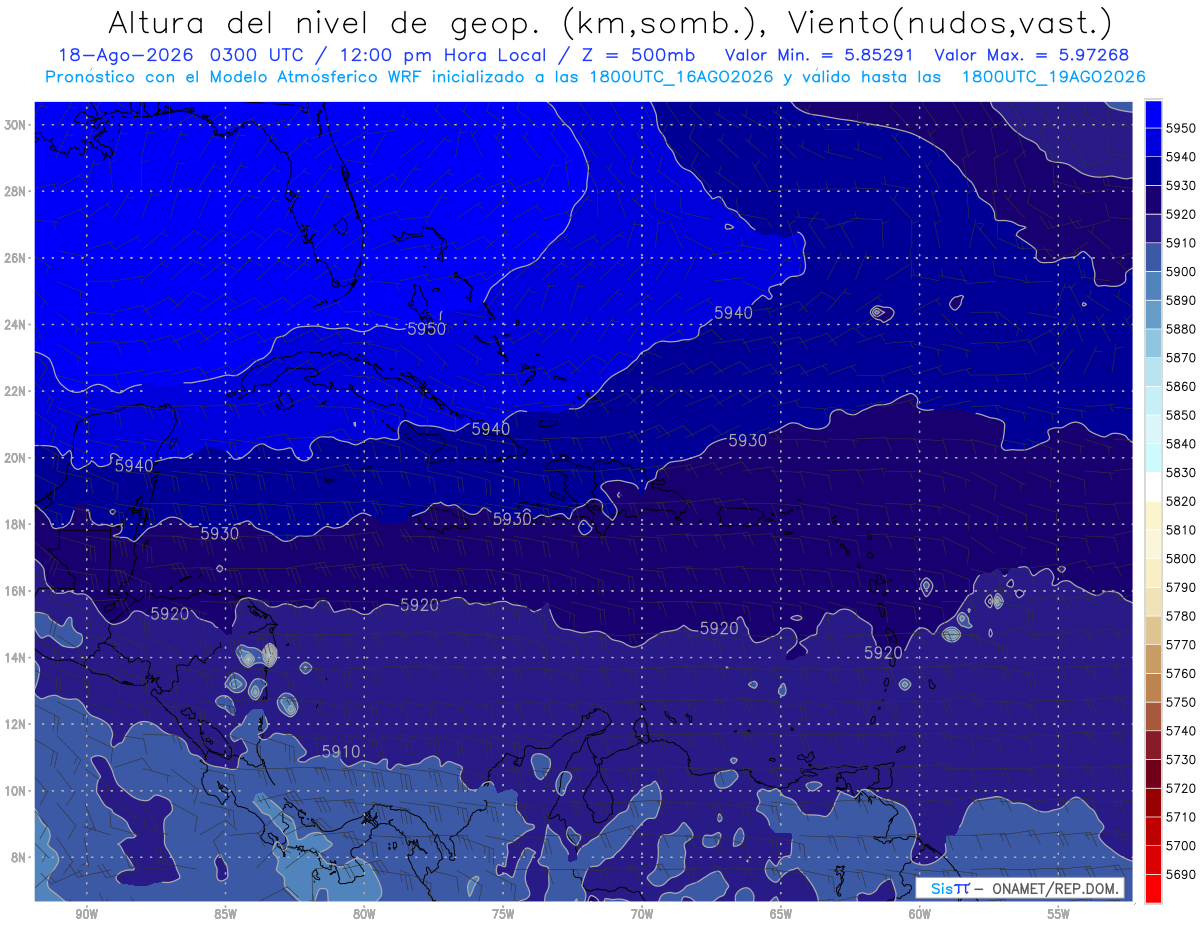
Task: Click the dark navy colorbar swatch between 5920 and 5930
Action: 1153,200
